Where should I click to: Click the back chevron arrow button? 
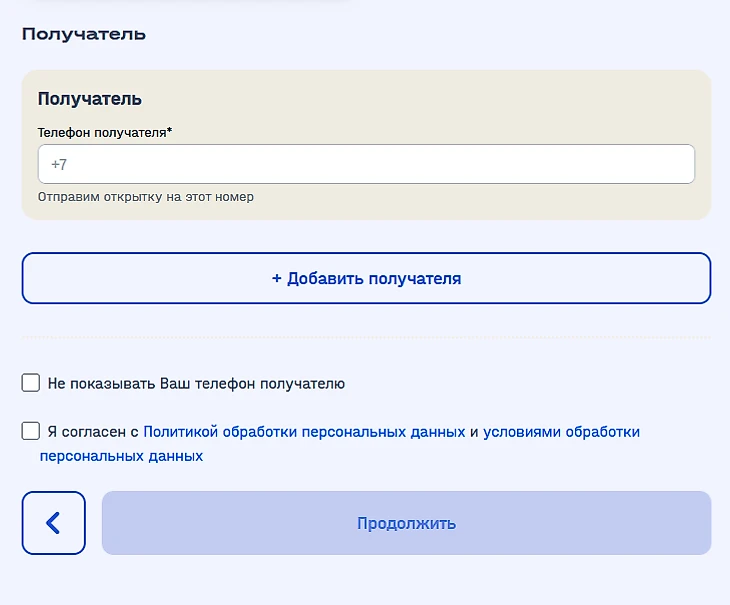[53, 522]
